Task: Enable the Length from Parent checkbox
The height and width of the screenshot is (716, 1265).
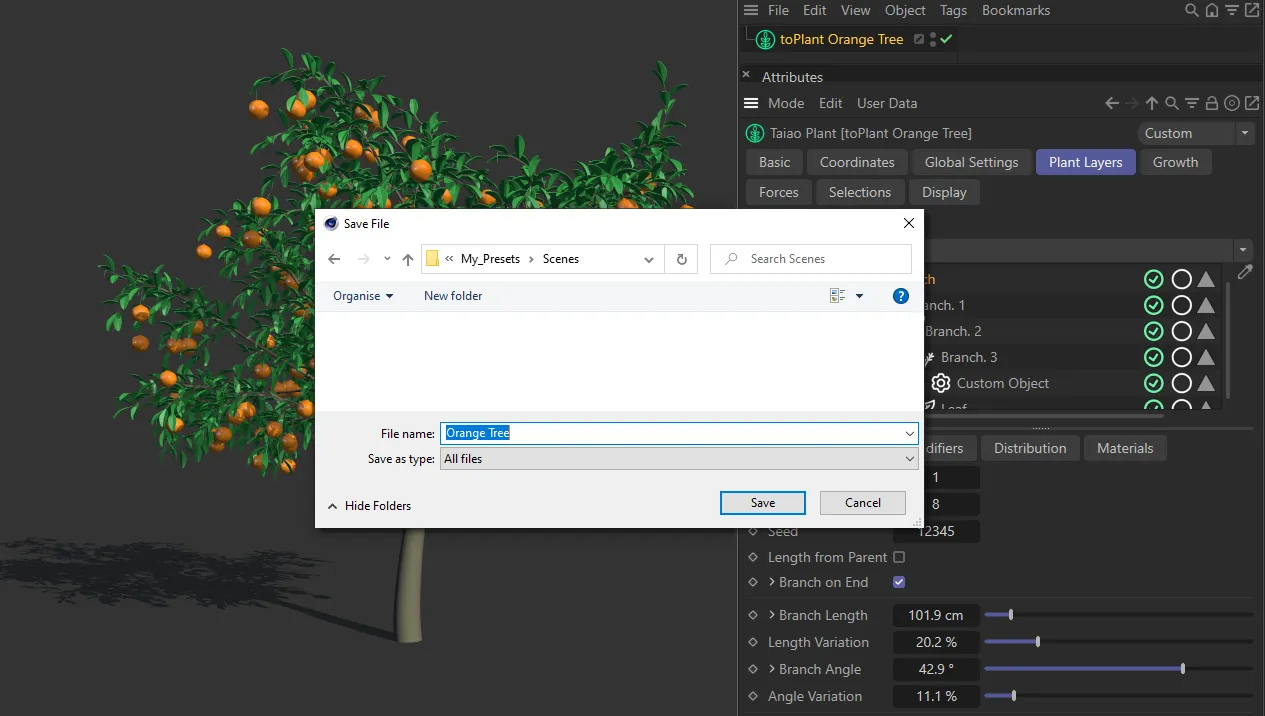Action: 898,557
